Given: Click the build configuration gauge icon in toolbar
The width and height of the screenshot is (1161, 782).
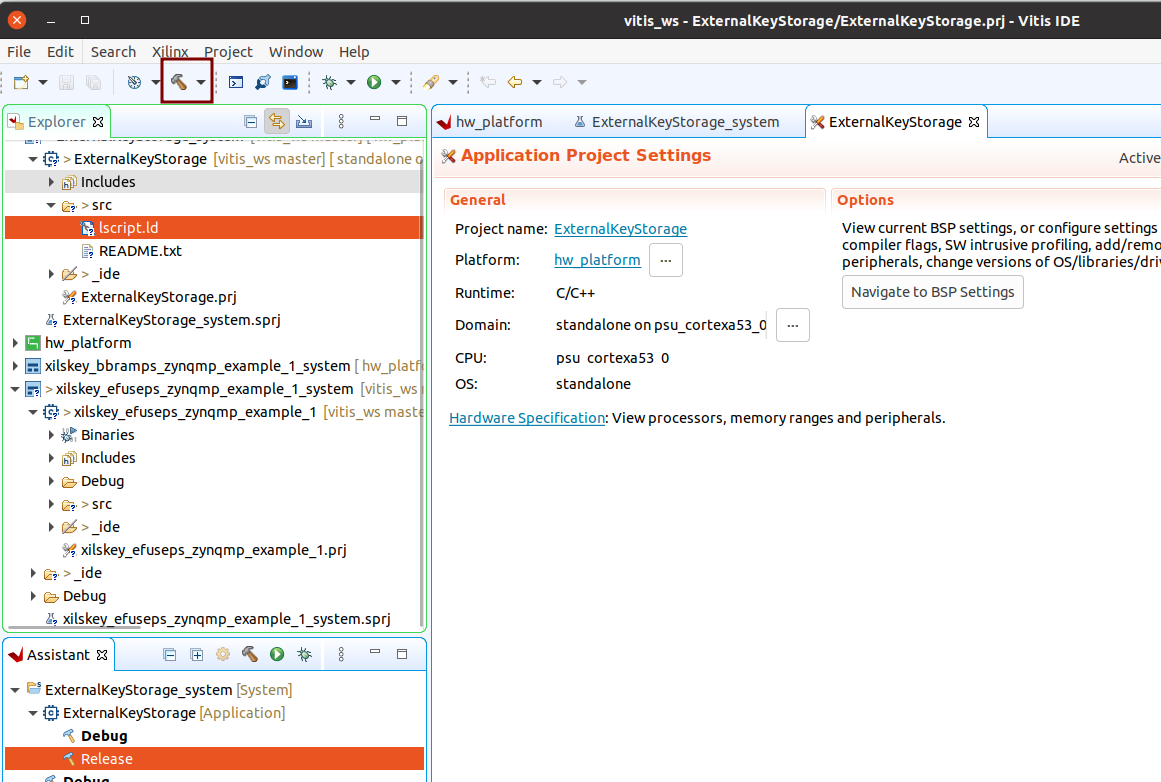Looking at the screenshot, I should [134, 82].
